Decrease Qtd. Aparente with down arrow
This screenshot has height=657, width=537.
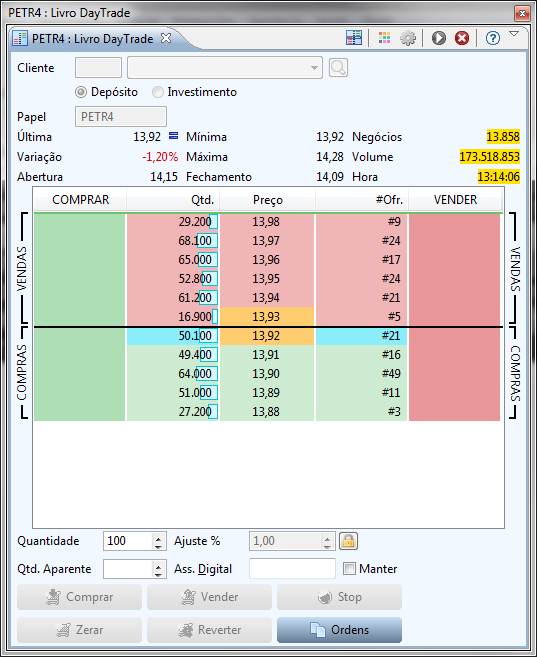pyautogui.click(x=158, y=574)
